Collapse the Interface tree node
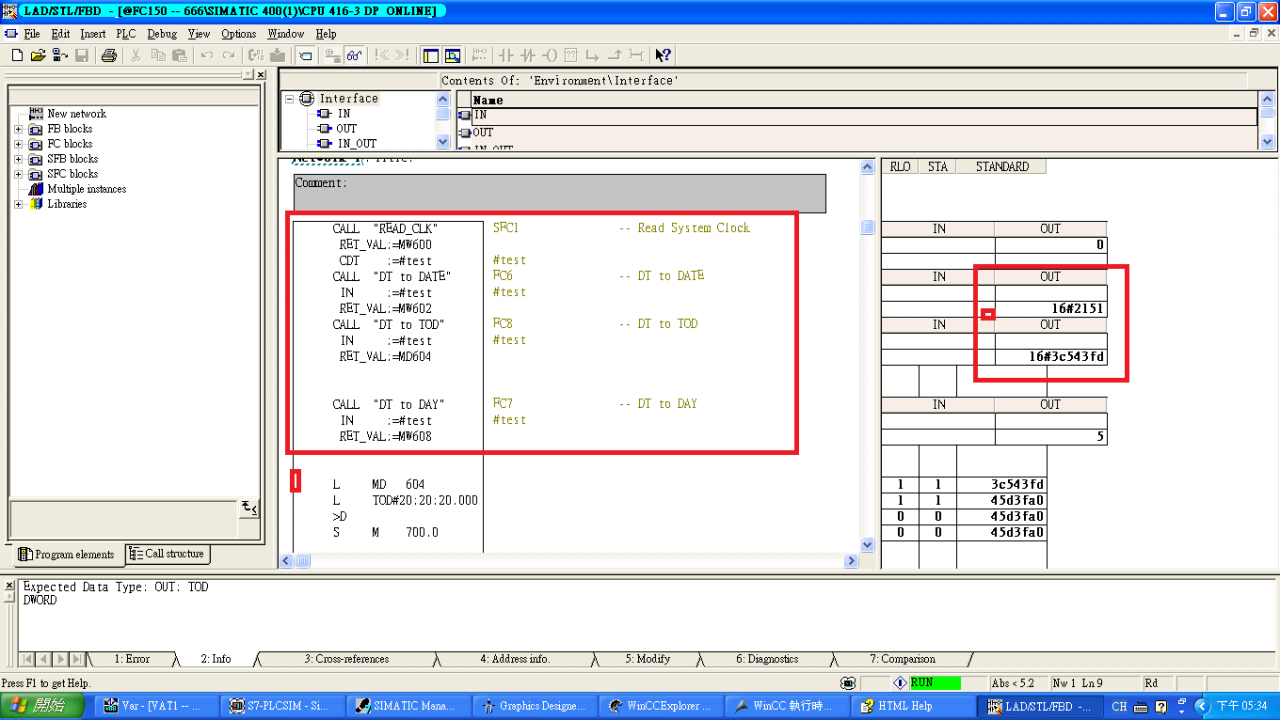Image resolution: width=1280 pixels, height=720 pixels. click(x=290, y=99)
